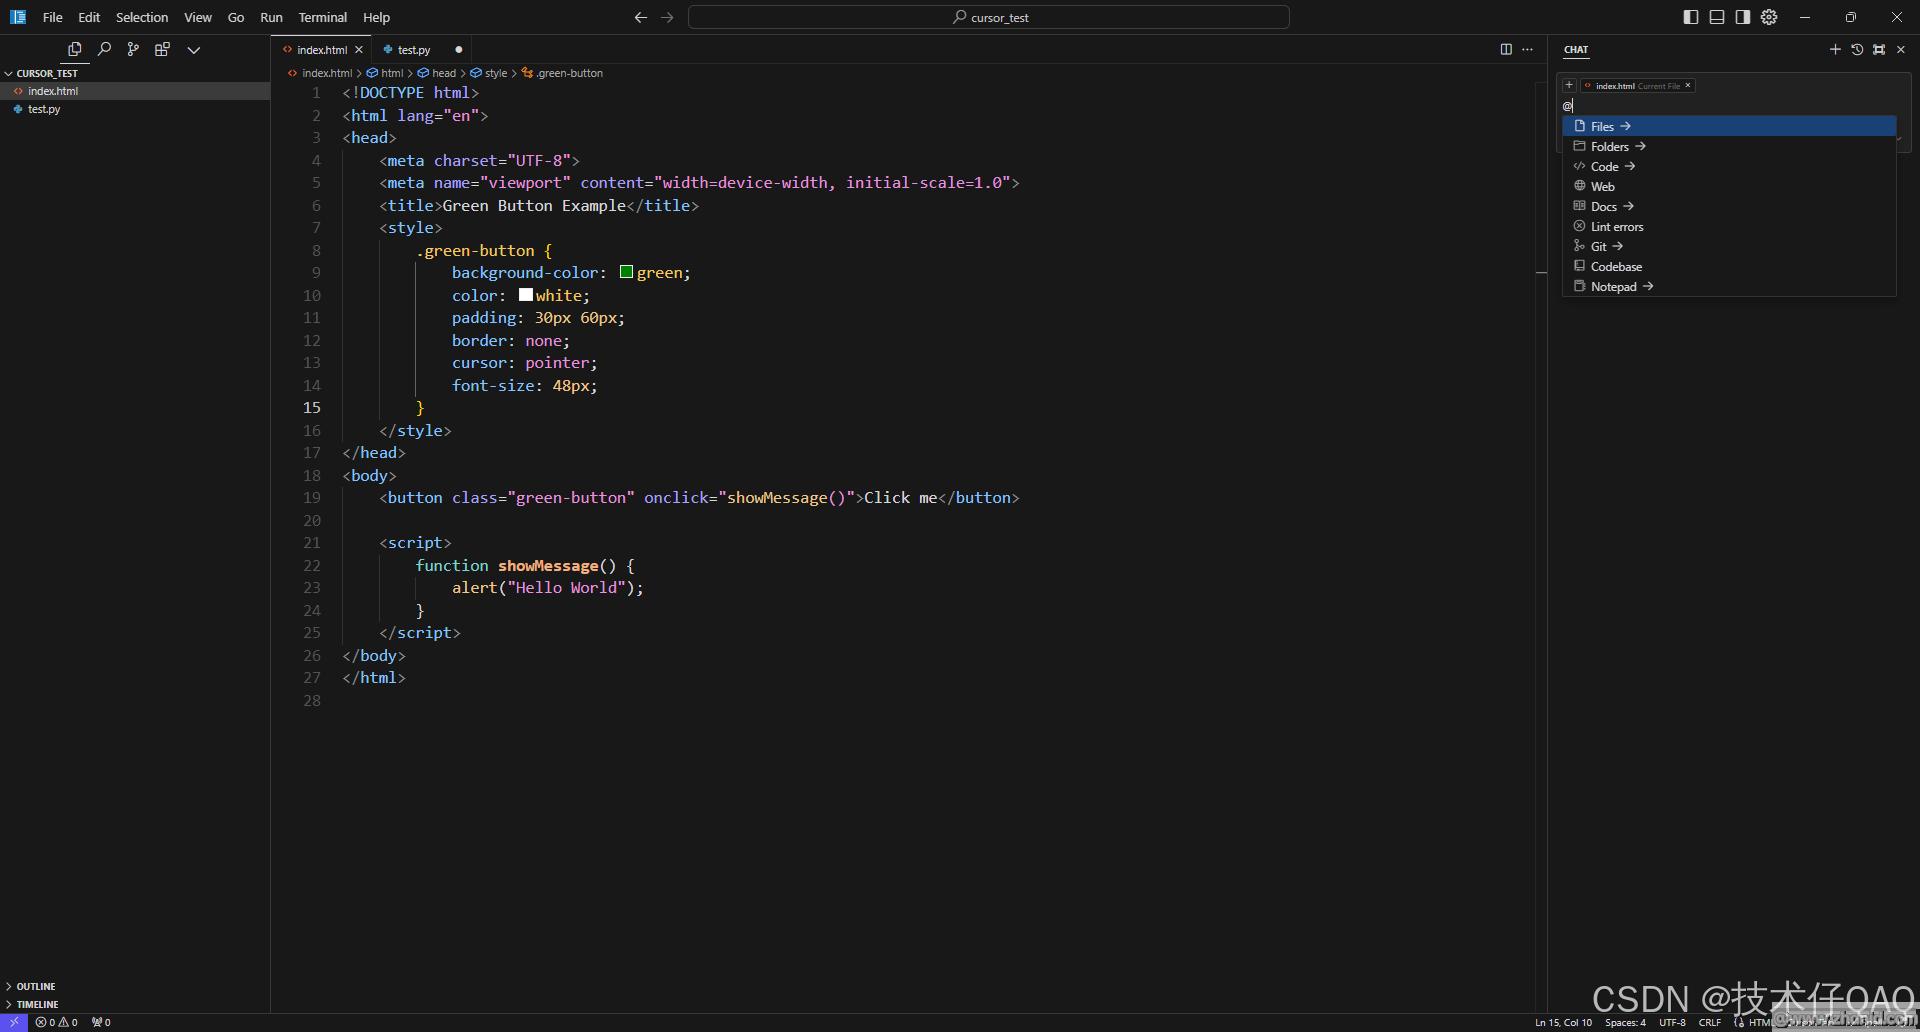Open the Terminal menu
The height and width of the screenshot is (1032, 1920).
322,17
